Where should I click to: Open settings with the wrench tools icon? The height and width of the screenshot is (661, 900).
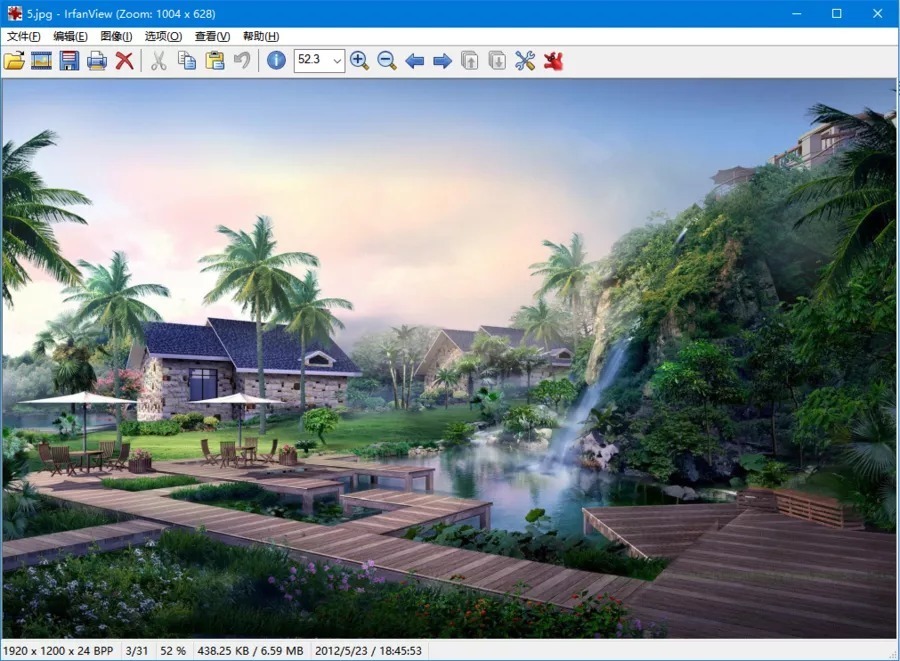525,61
